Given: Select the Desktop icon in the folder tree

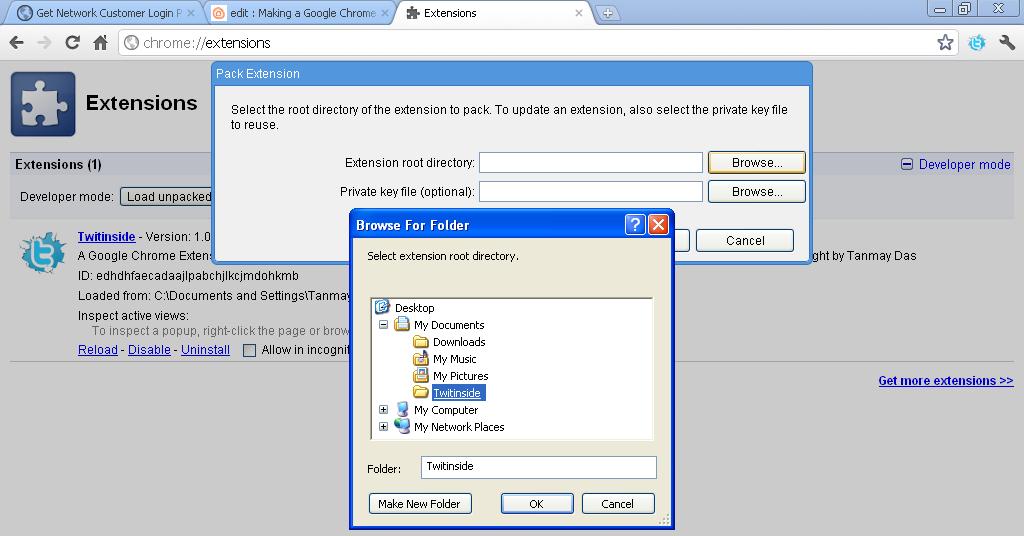Looking at the screenshot, I should (382, 307).
